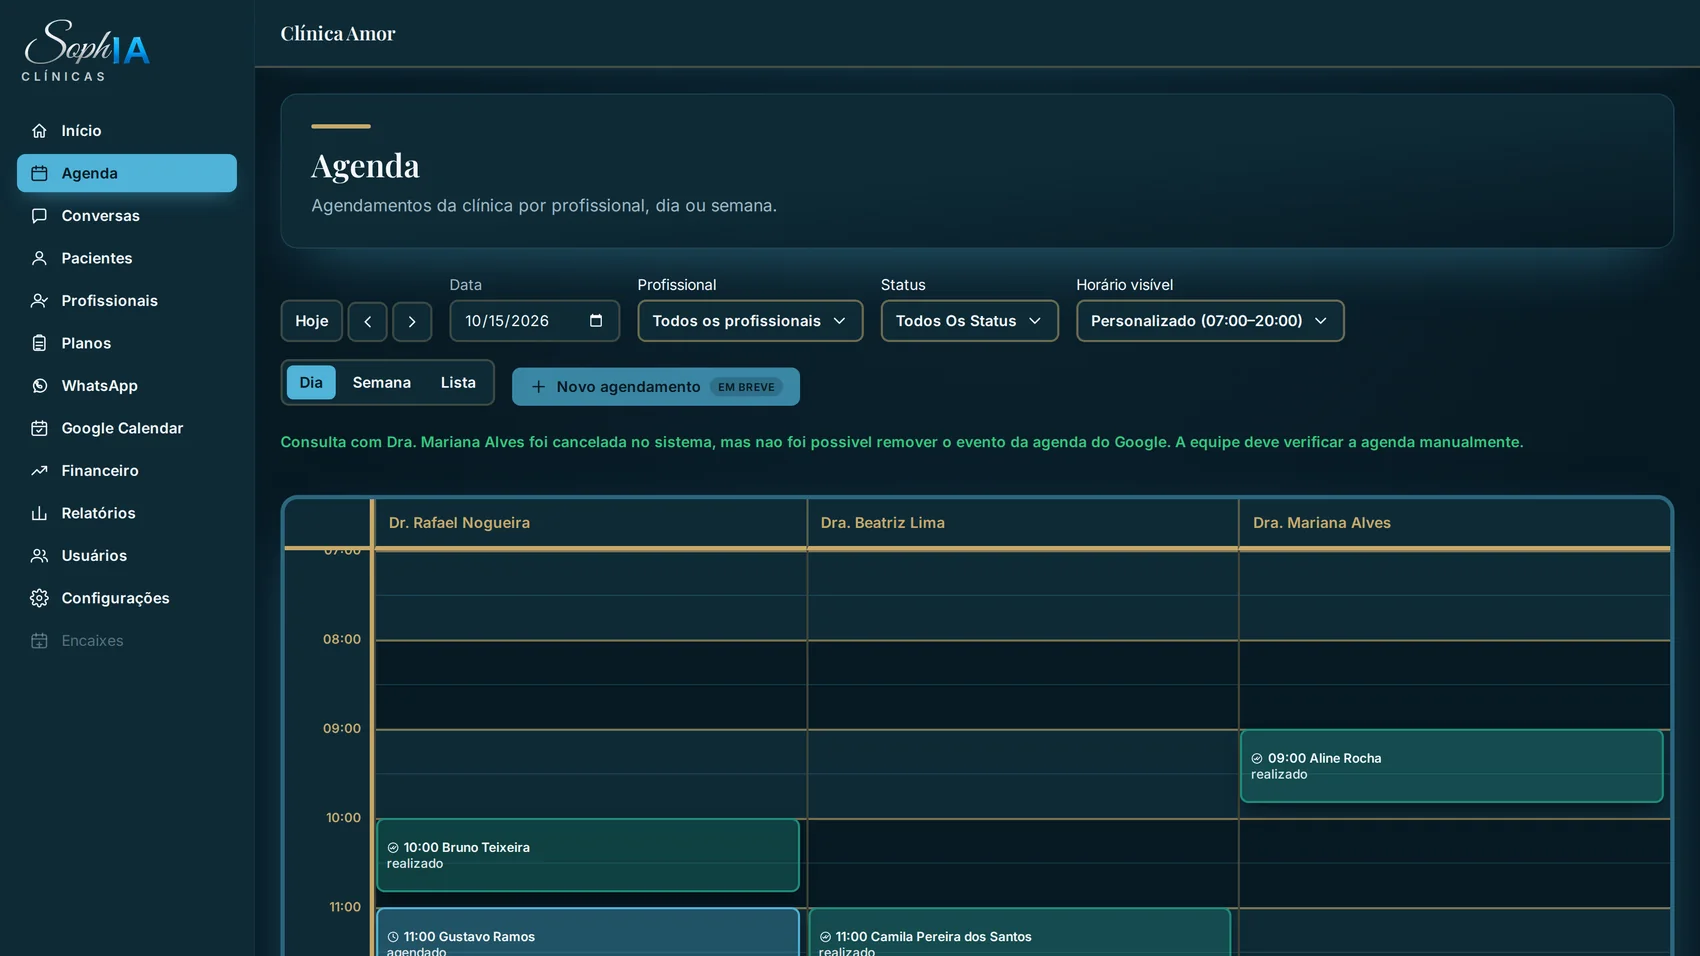
Task: Open Configurações via the gear icon
Action: pos(39,598)
